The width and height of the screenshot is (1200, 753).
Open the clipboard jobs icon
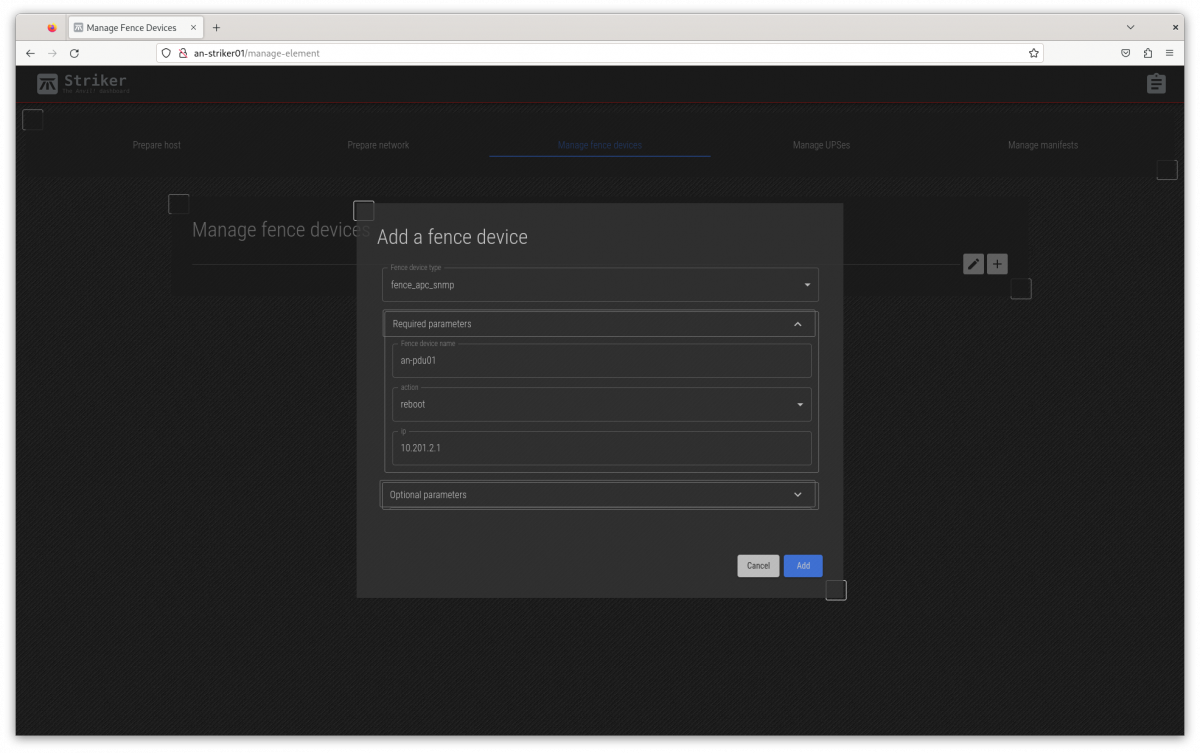pyautogui.click(x=1156, y=84)
